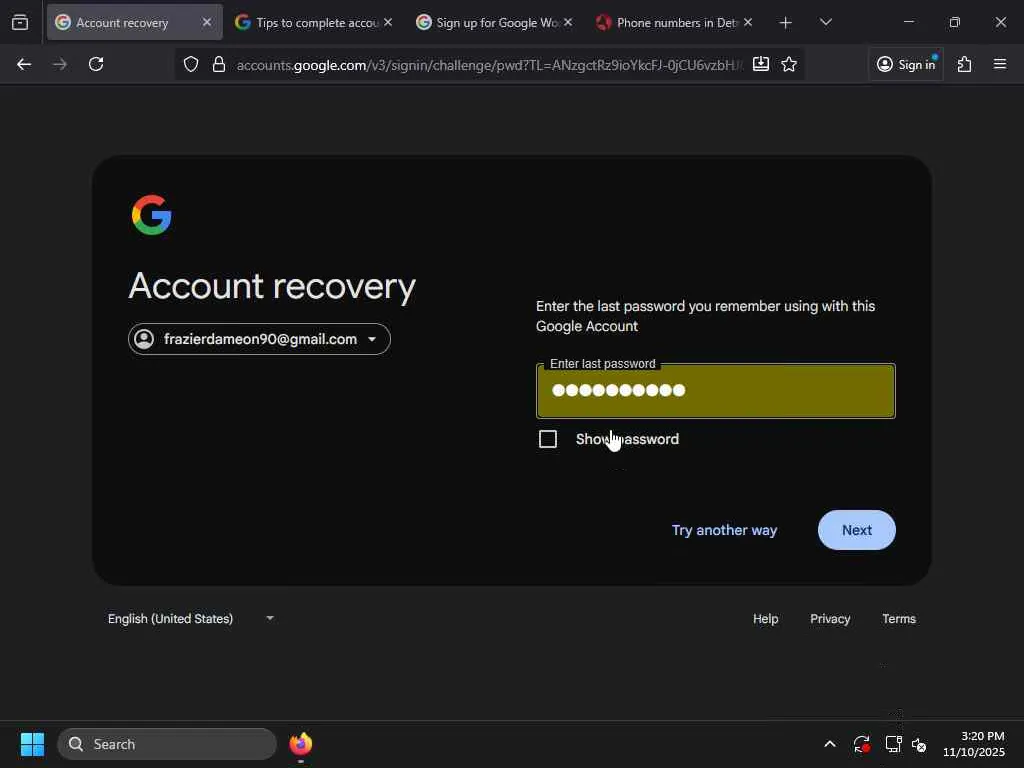Open tracking protection shield icon
Image resolution: width=1024 pixels, height=768 pixels.
[191, 64]
